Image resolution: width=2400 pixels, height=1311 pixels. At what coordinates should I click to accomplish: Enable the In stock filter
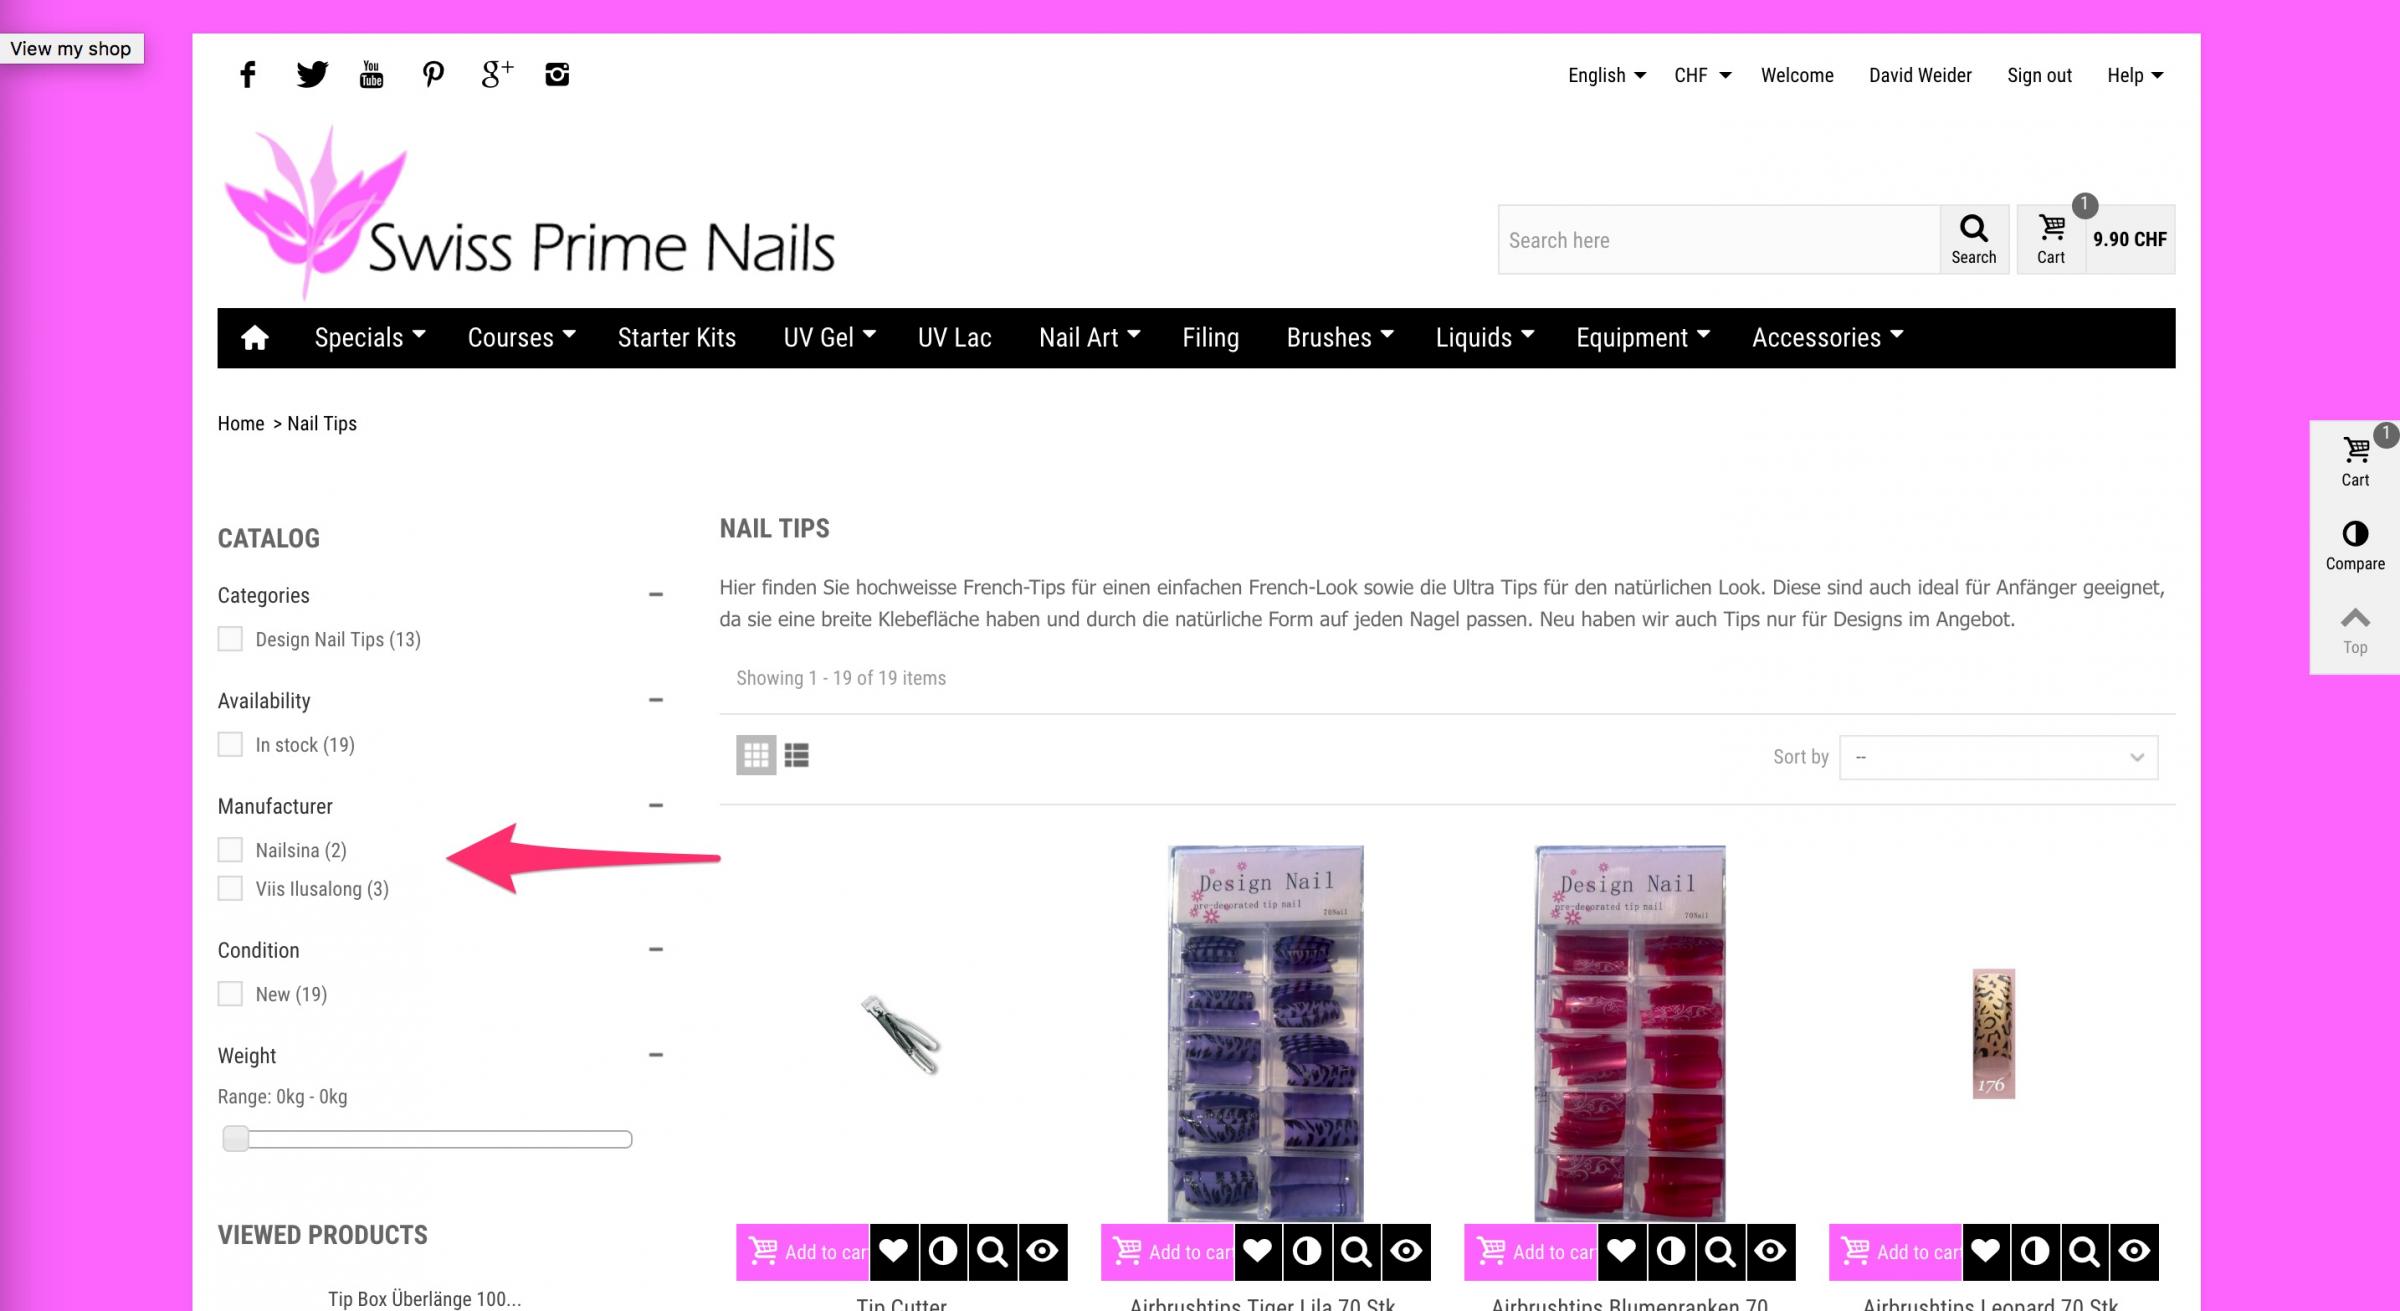click(x=230, y=744)
